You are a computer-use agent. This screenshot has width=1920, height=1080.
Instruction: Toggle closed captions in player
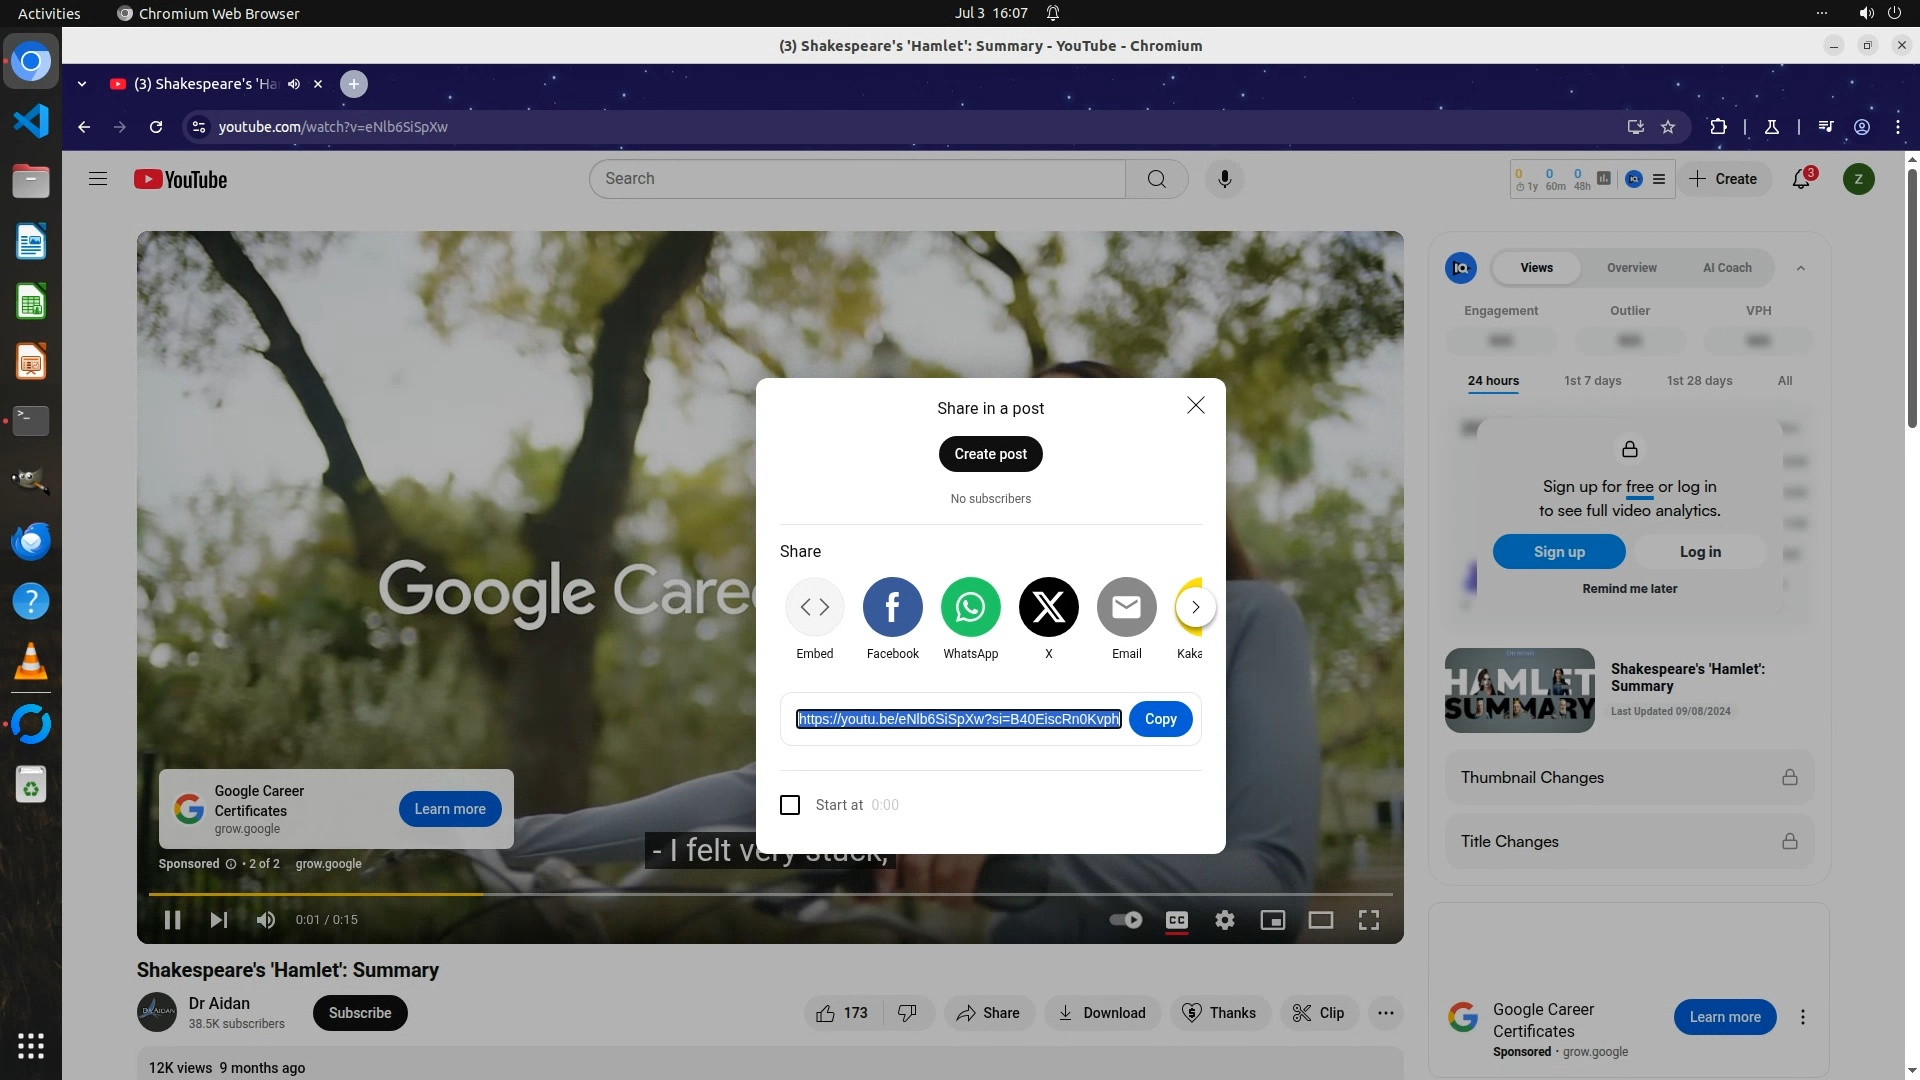pos(1176,920)
